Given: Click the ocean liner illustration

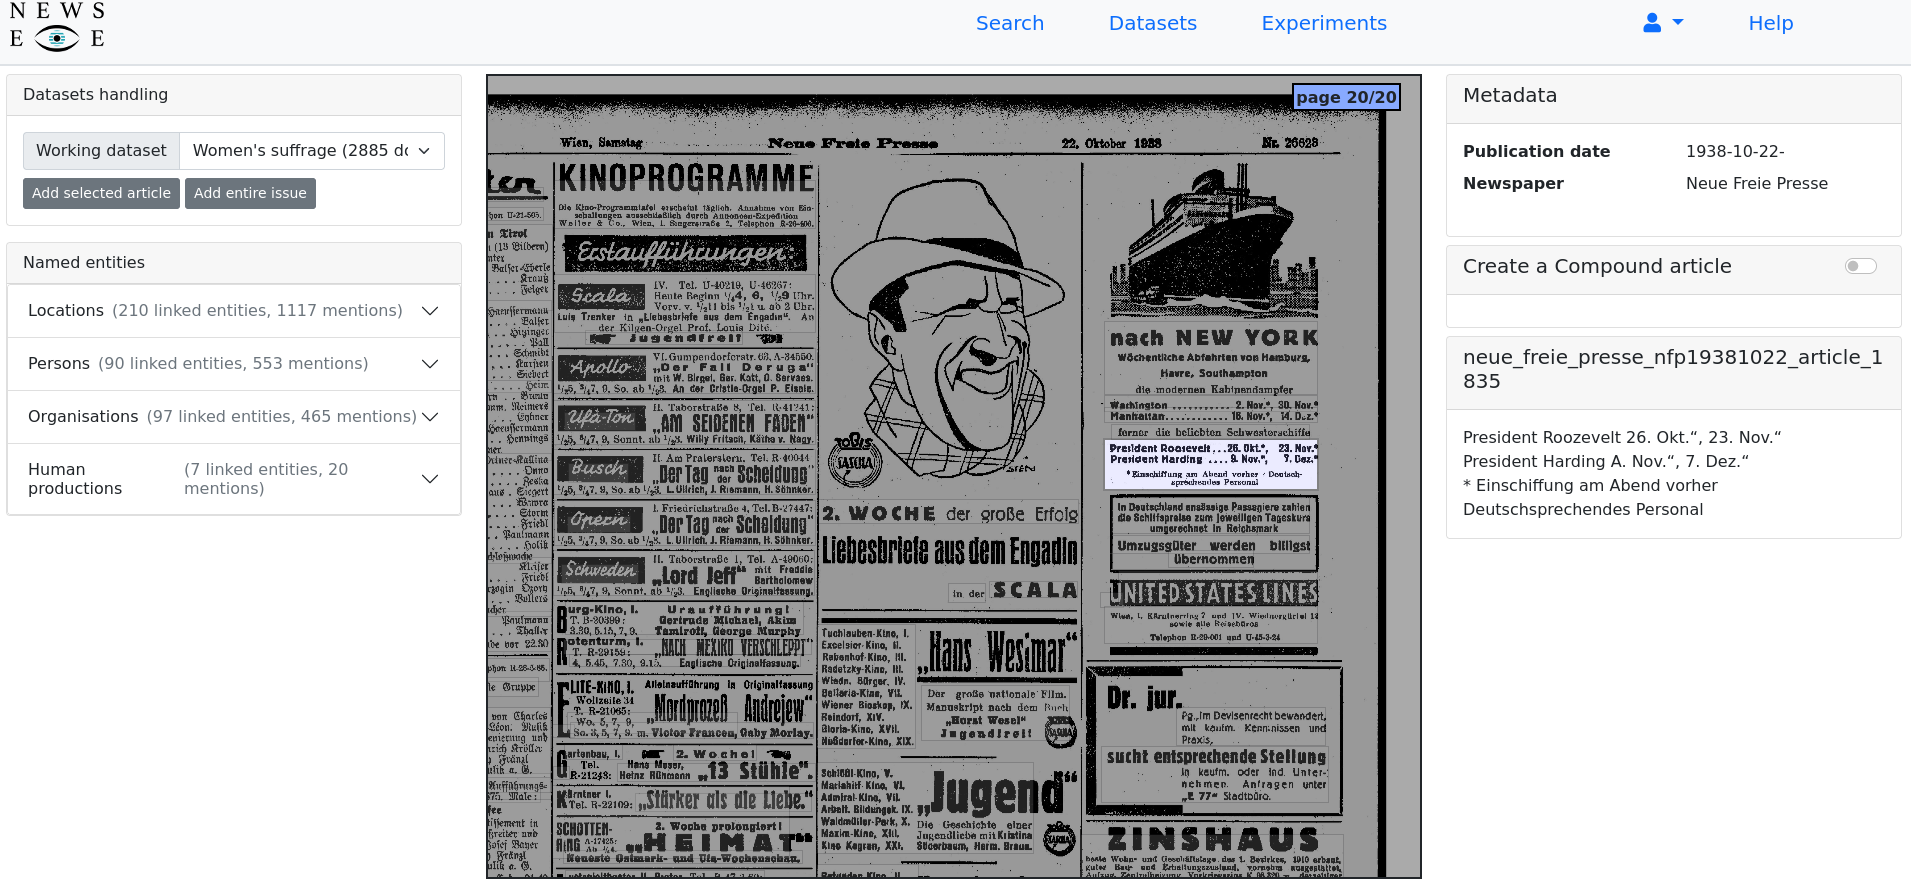Looking at the screenshot, I should [x=1213, y=240].
